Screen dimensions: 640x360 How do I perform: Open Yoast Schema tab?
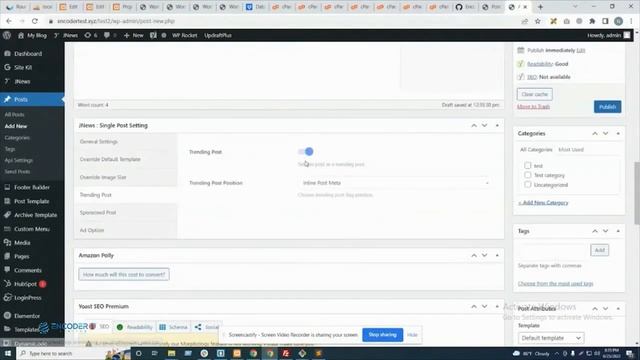(173, 327)
